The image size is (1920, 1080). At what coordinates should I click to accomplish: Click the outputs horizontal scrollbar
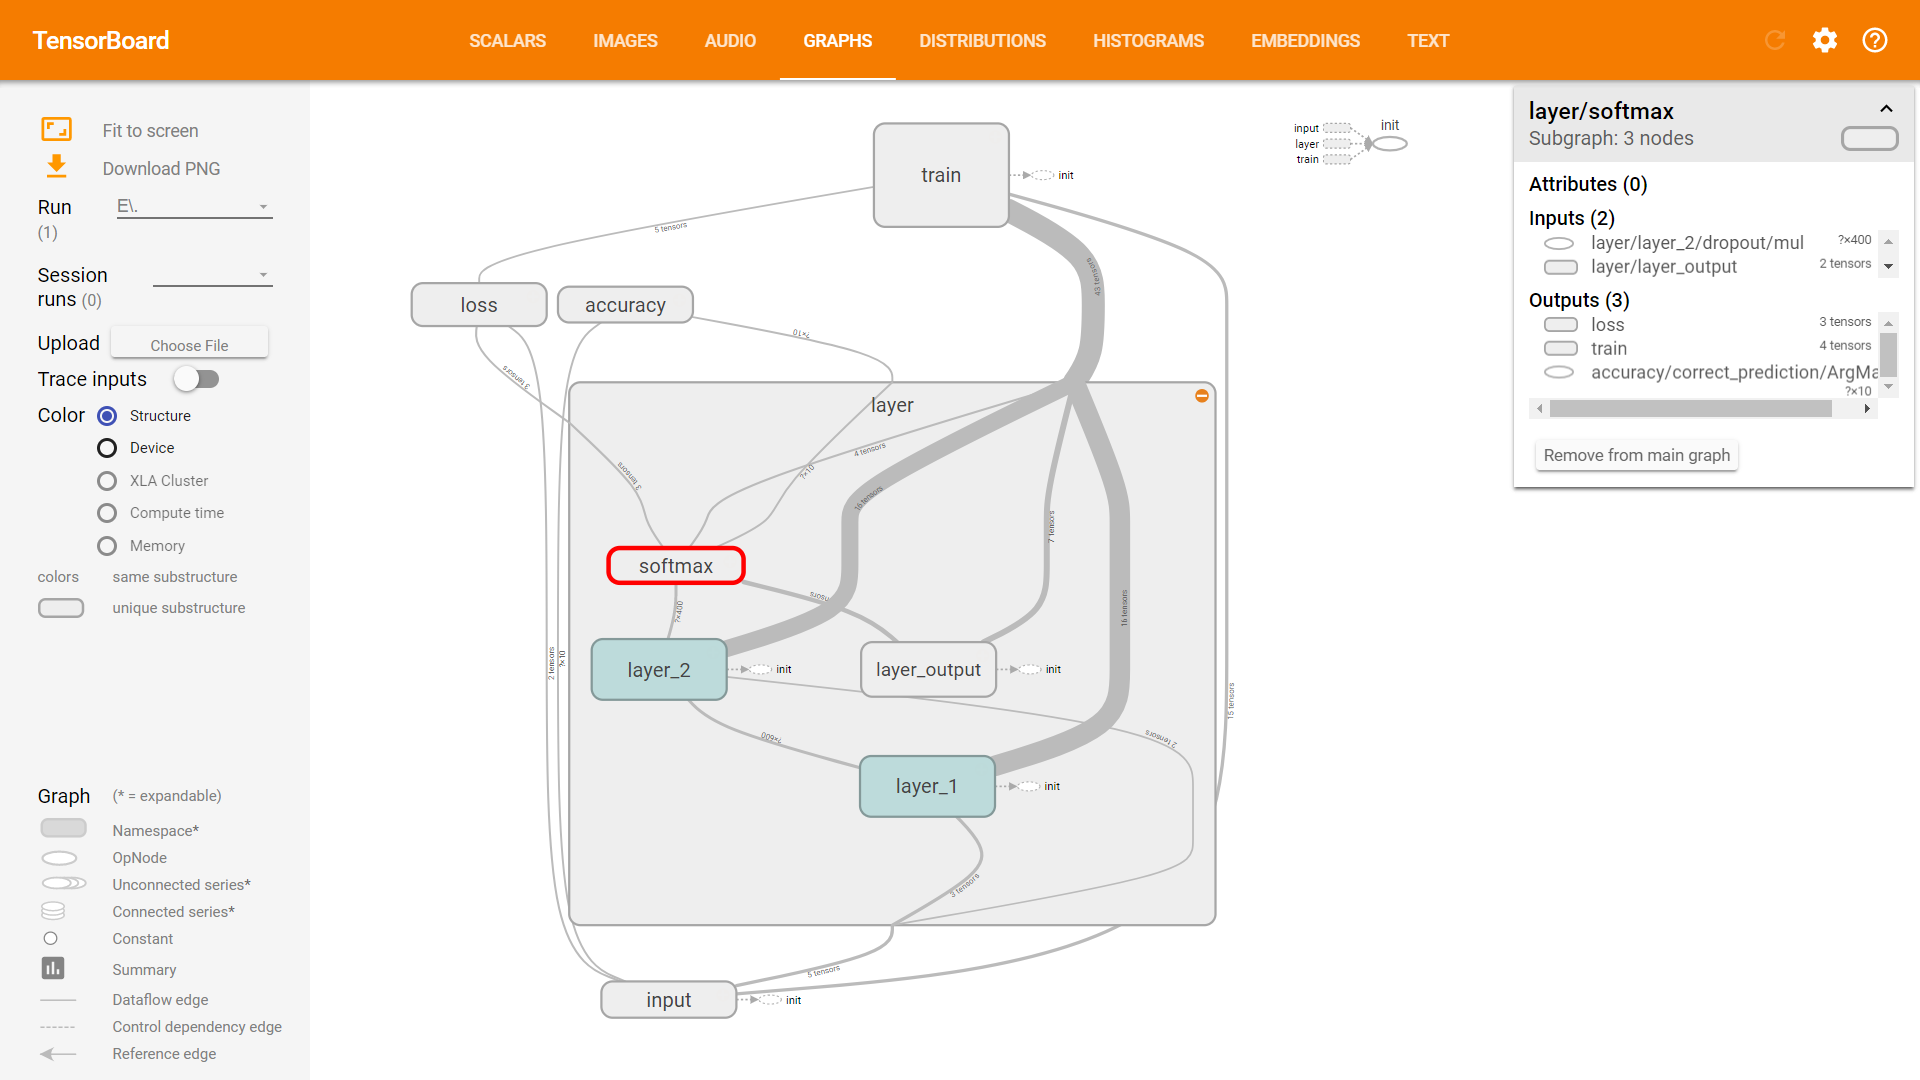coord(1690,408)
